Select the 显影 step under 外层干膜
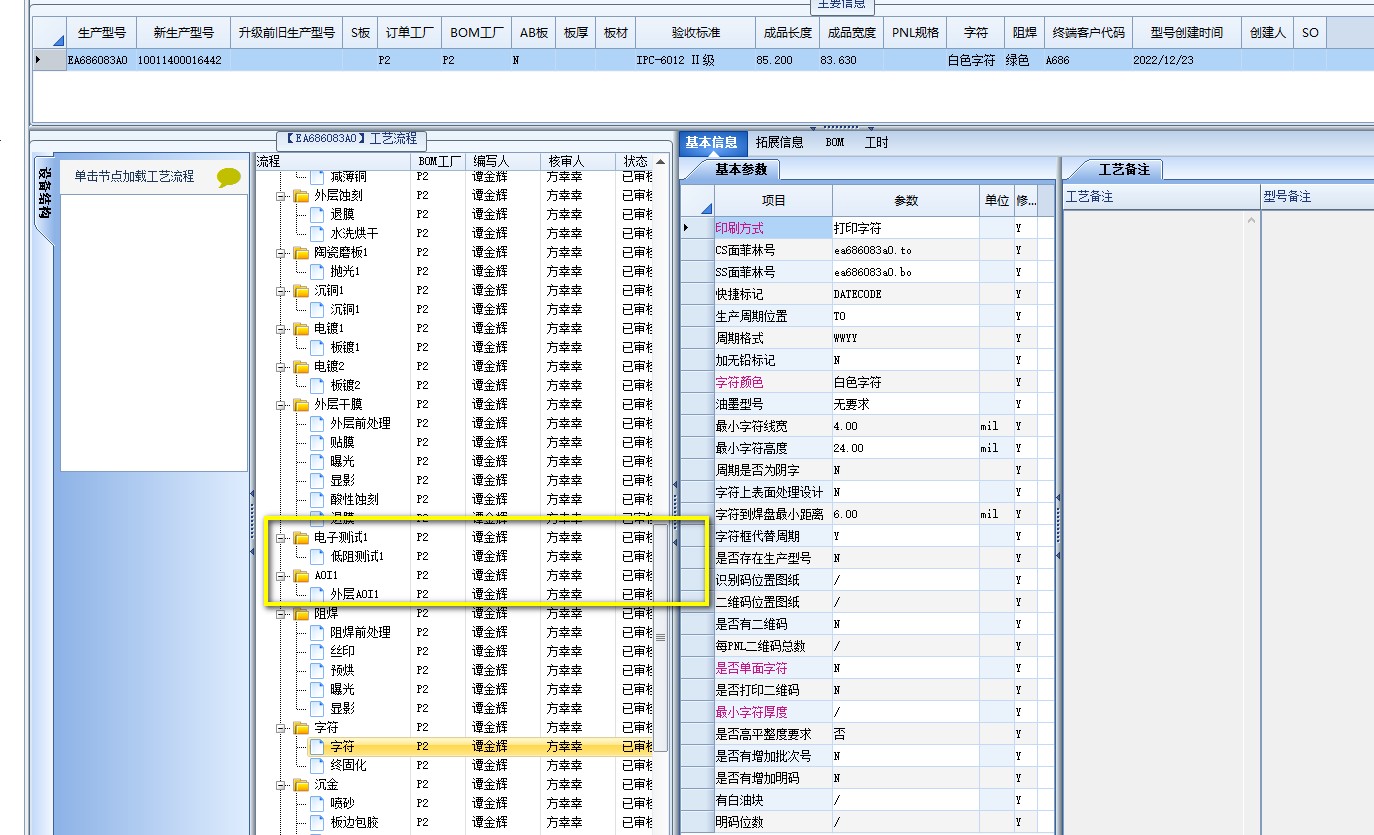Screen dimensions: 1374x835 (342, 480)
